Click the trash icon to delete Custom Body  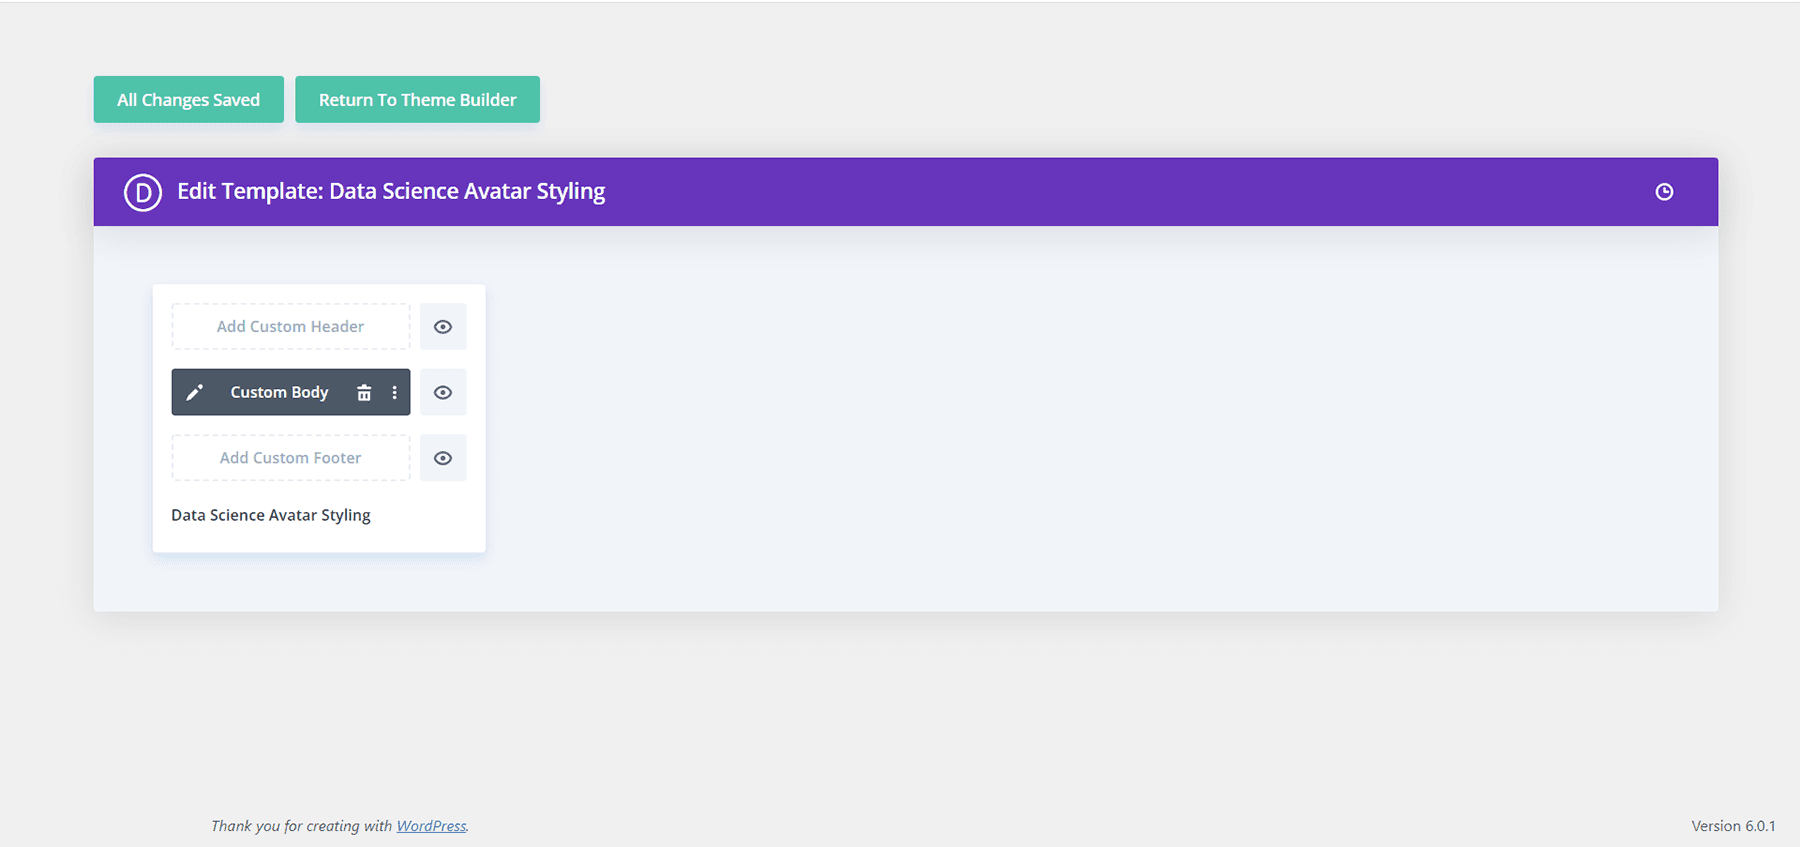click(x=363, y=392)
